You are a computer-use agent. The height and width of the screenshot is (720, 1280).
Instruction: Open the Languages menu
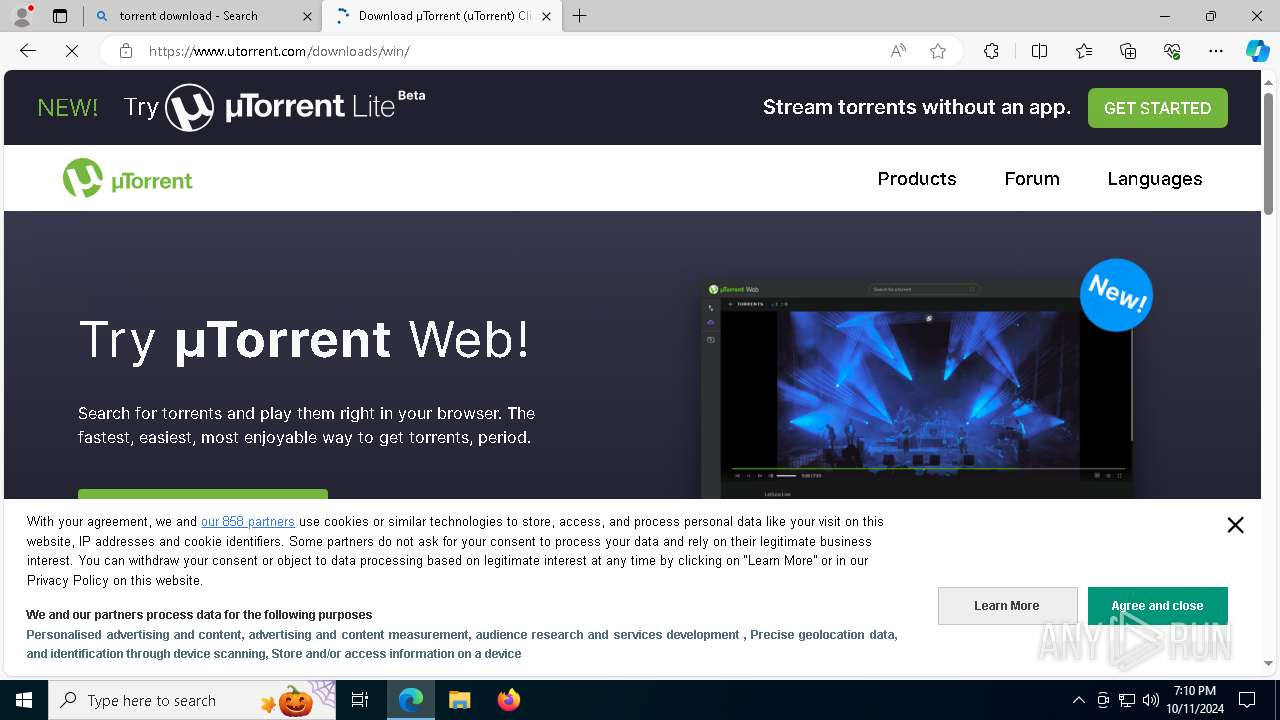[x=1155, y=179]
